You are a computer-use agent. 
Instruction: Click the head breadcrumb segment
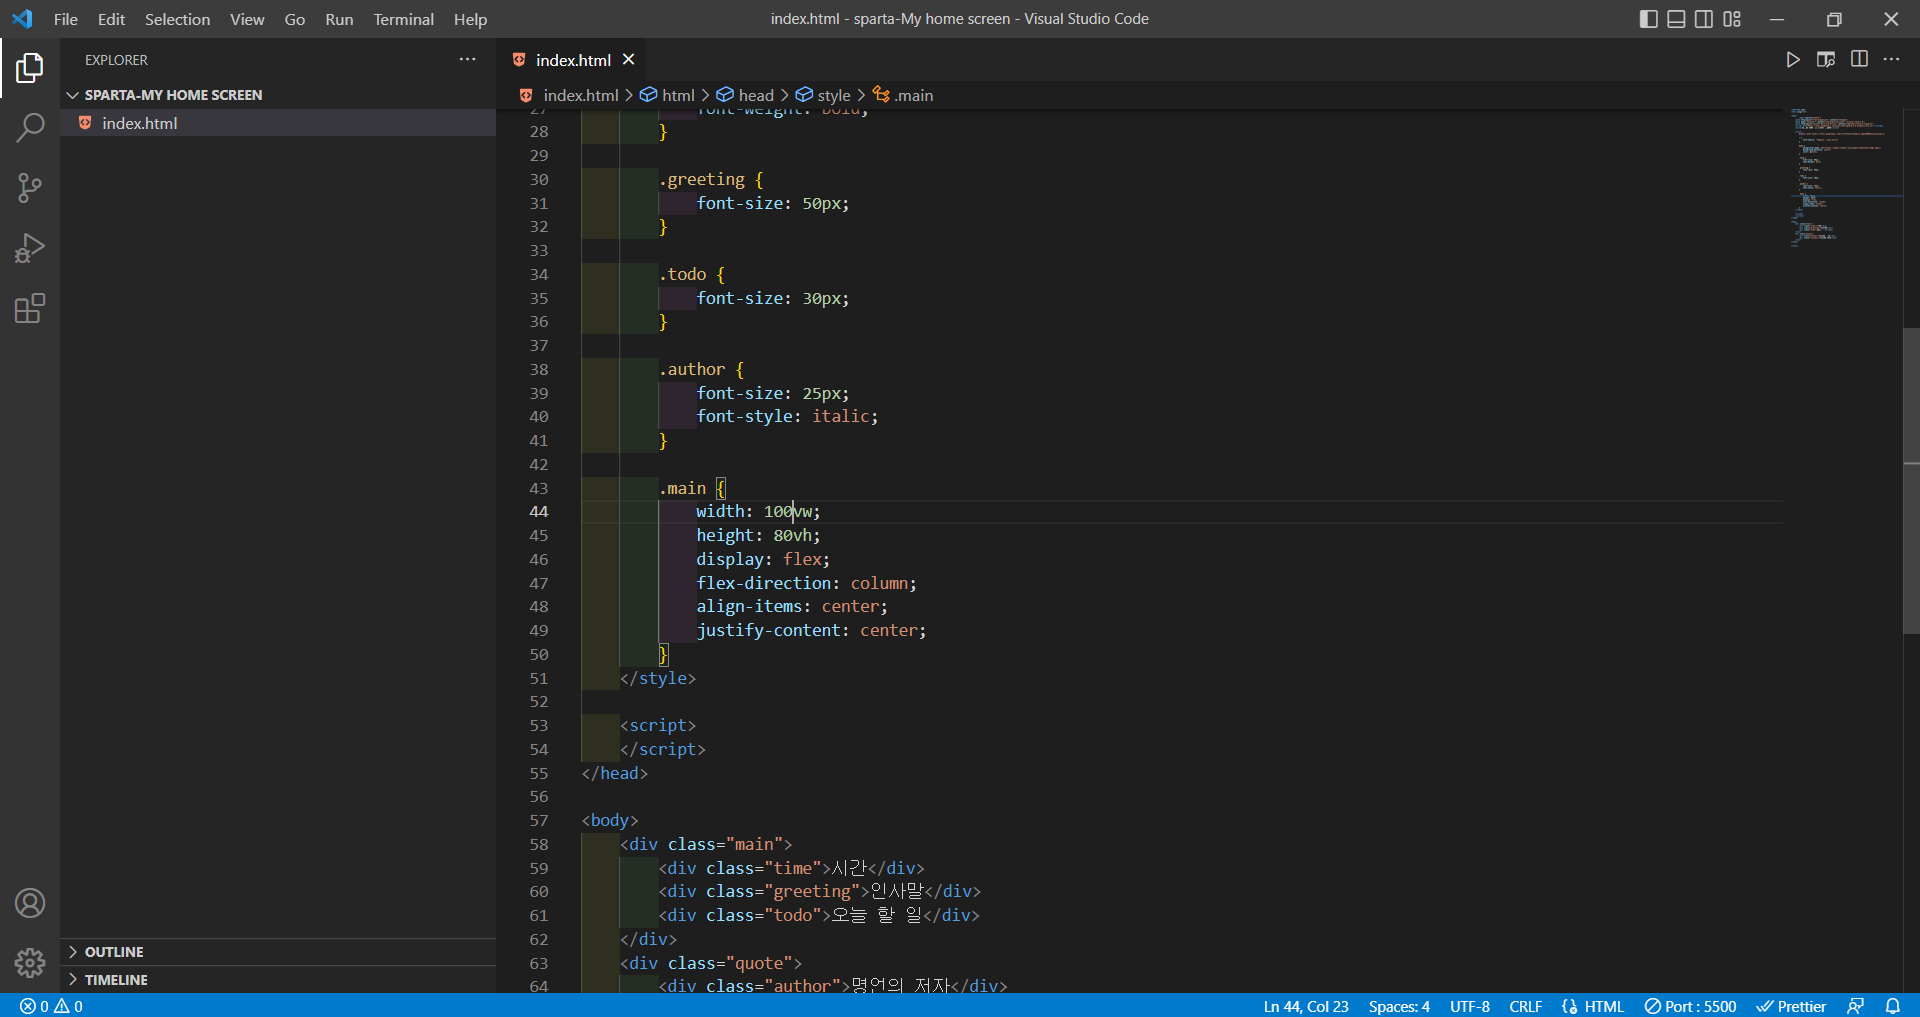pyautogui.click(x=755, y=95)
